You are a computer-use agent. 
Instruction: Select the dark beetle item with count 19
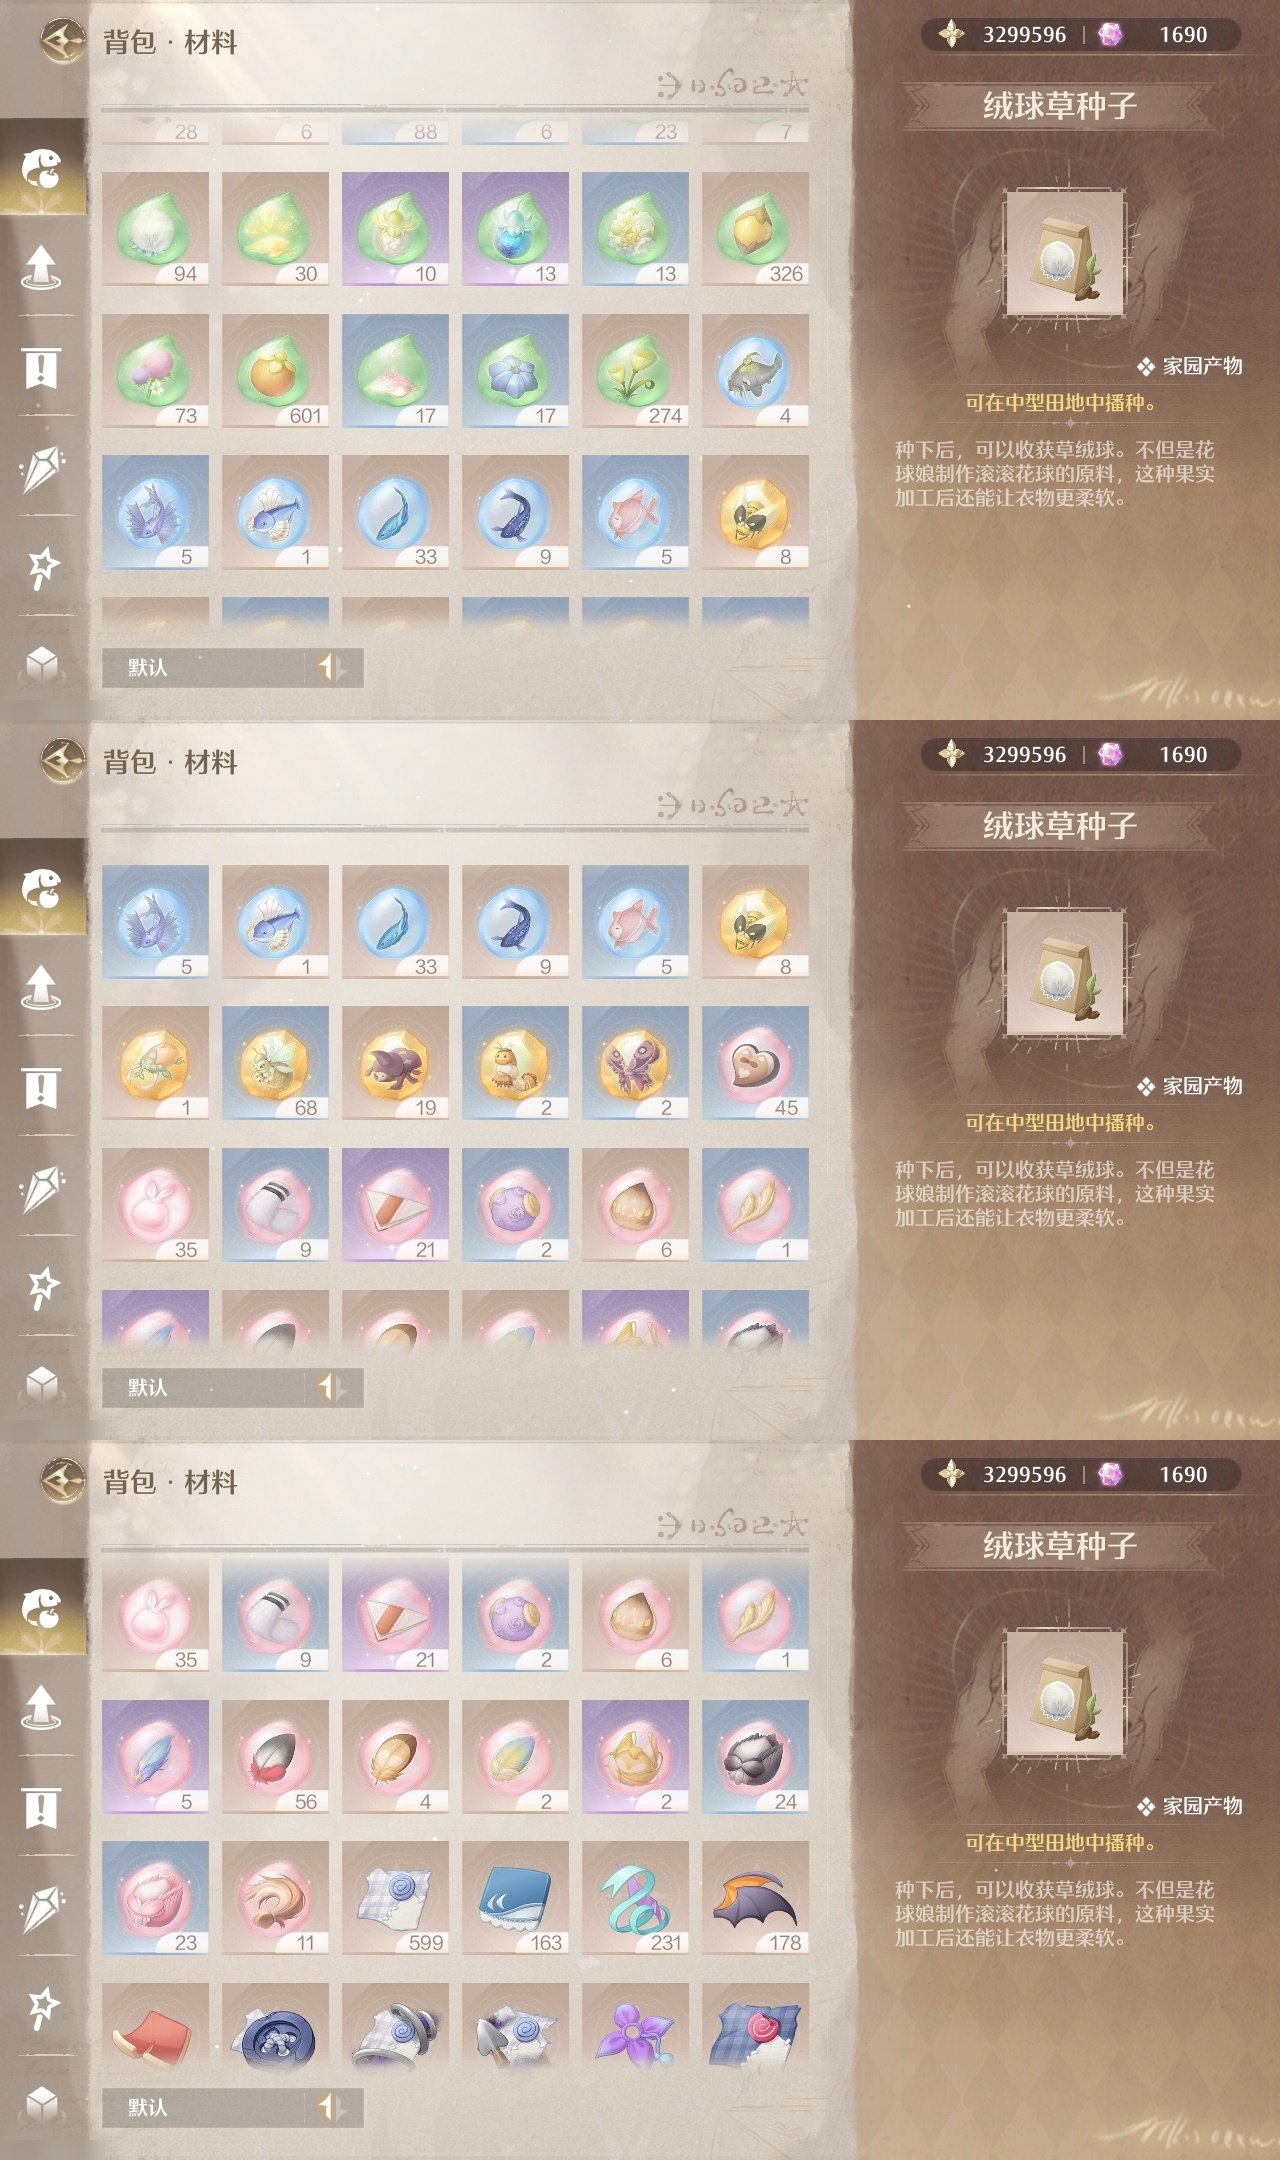click(x=395, y=1063)
